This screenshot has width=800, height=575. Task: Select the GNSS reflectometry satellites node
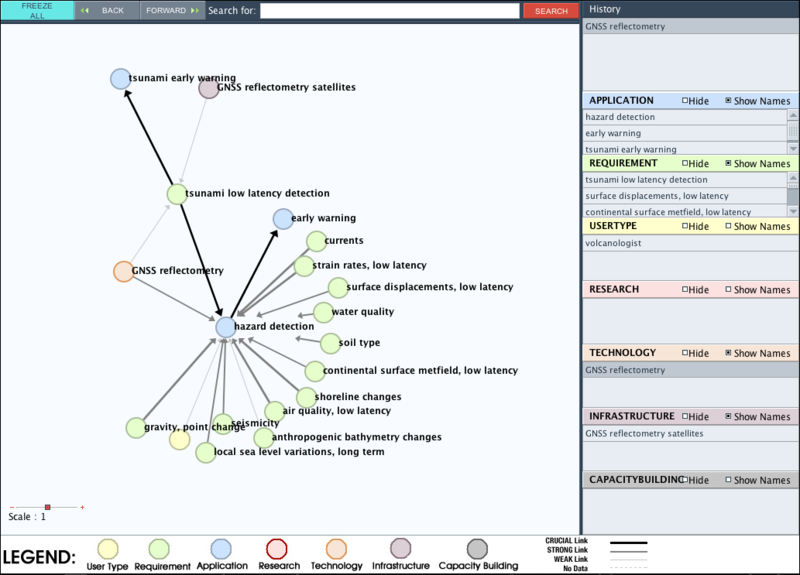point(208,88)
